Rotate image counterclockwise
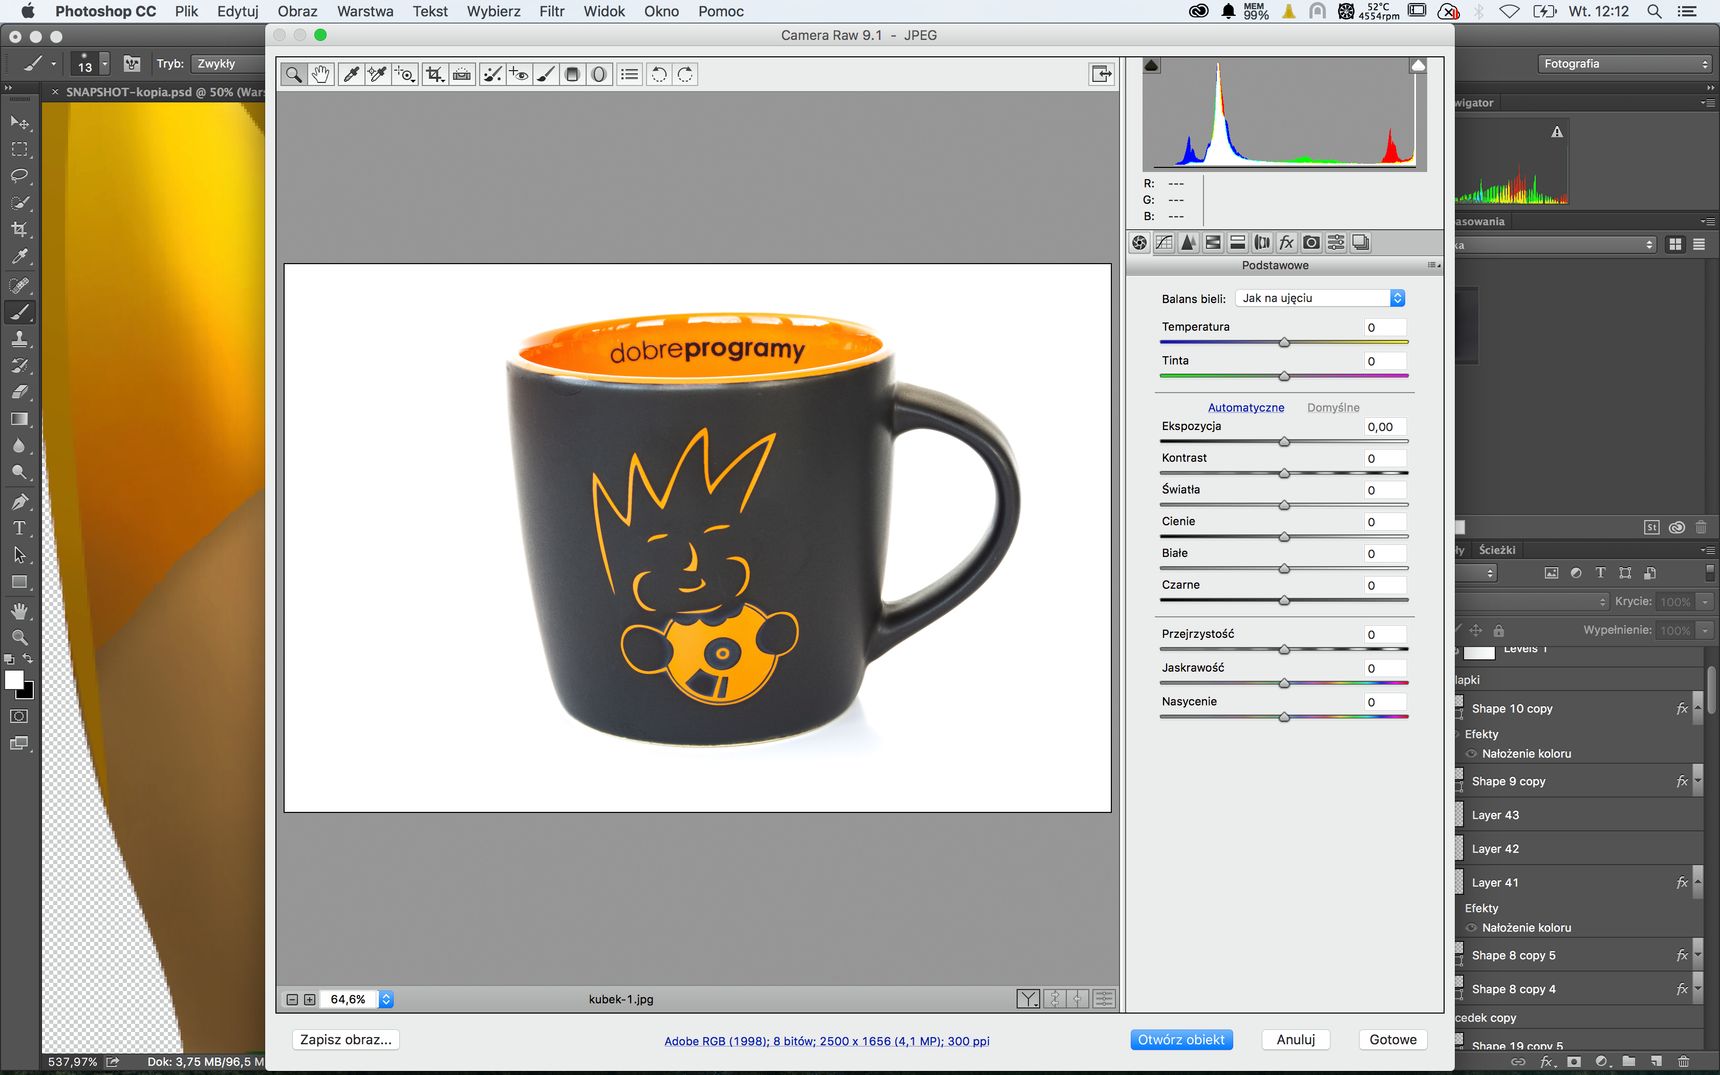1720x1075 pixels. click(x=659, y=74)
